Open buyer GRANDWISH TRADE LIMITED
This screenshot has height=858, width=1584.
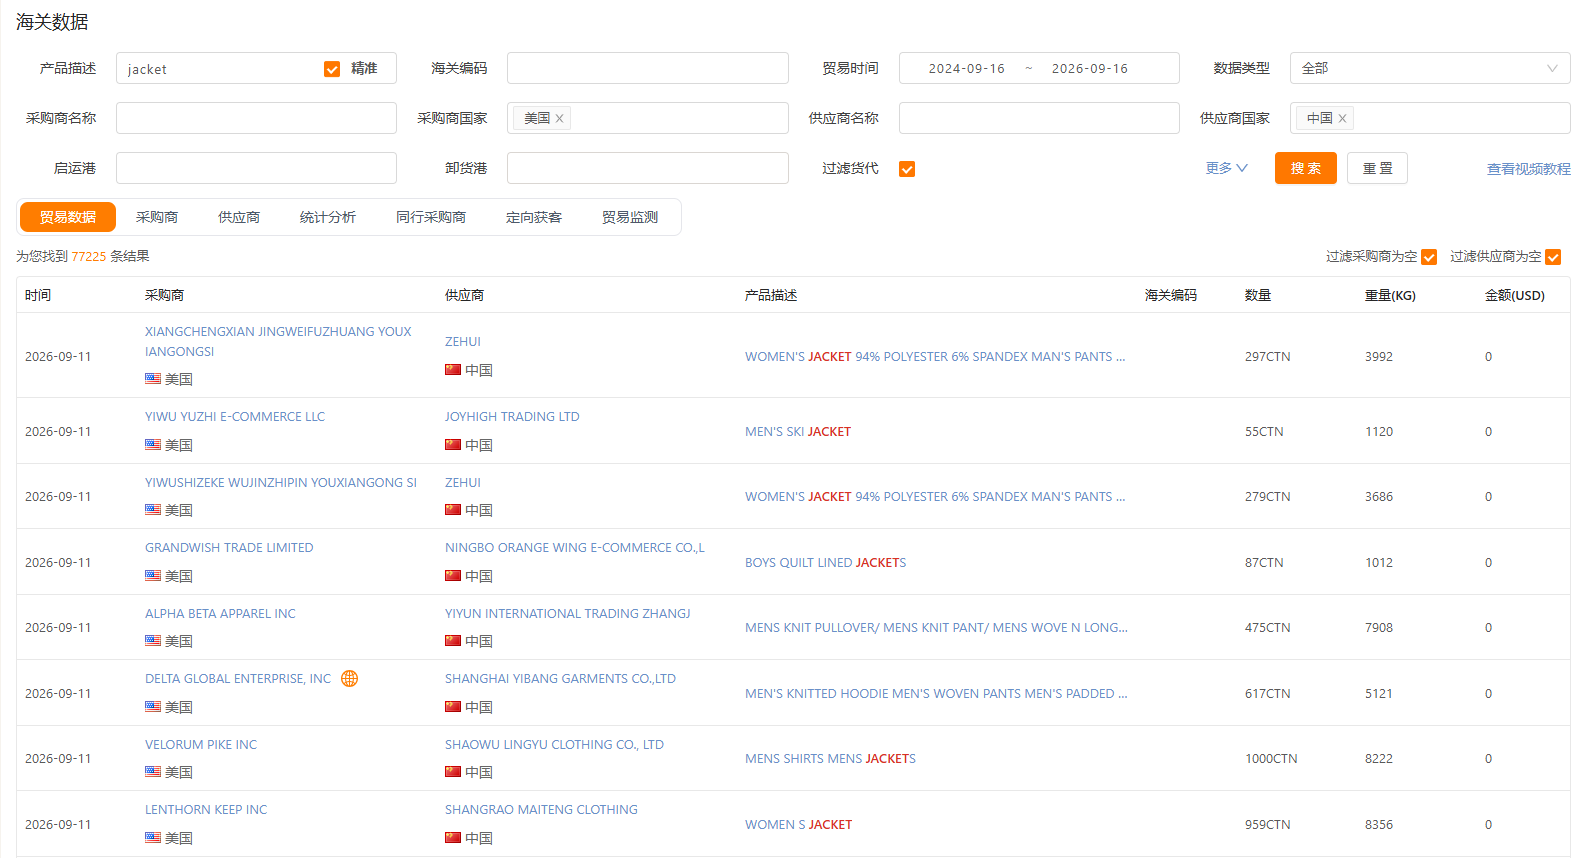(x=229, y=548)
